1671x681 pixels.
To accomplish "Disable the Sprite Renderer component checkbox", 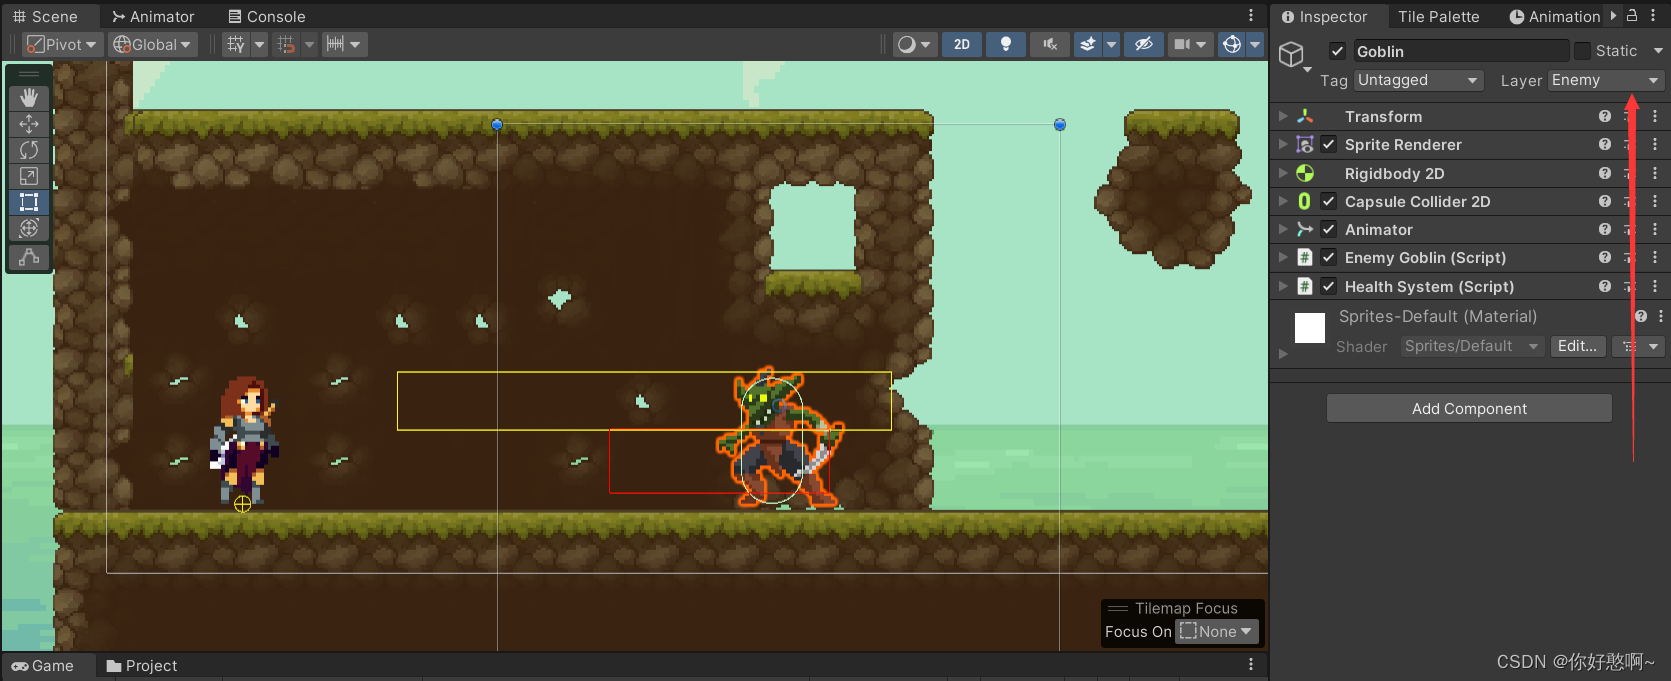I will (x=1329, y=144).
